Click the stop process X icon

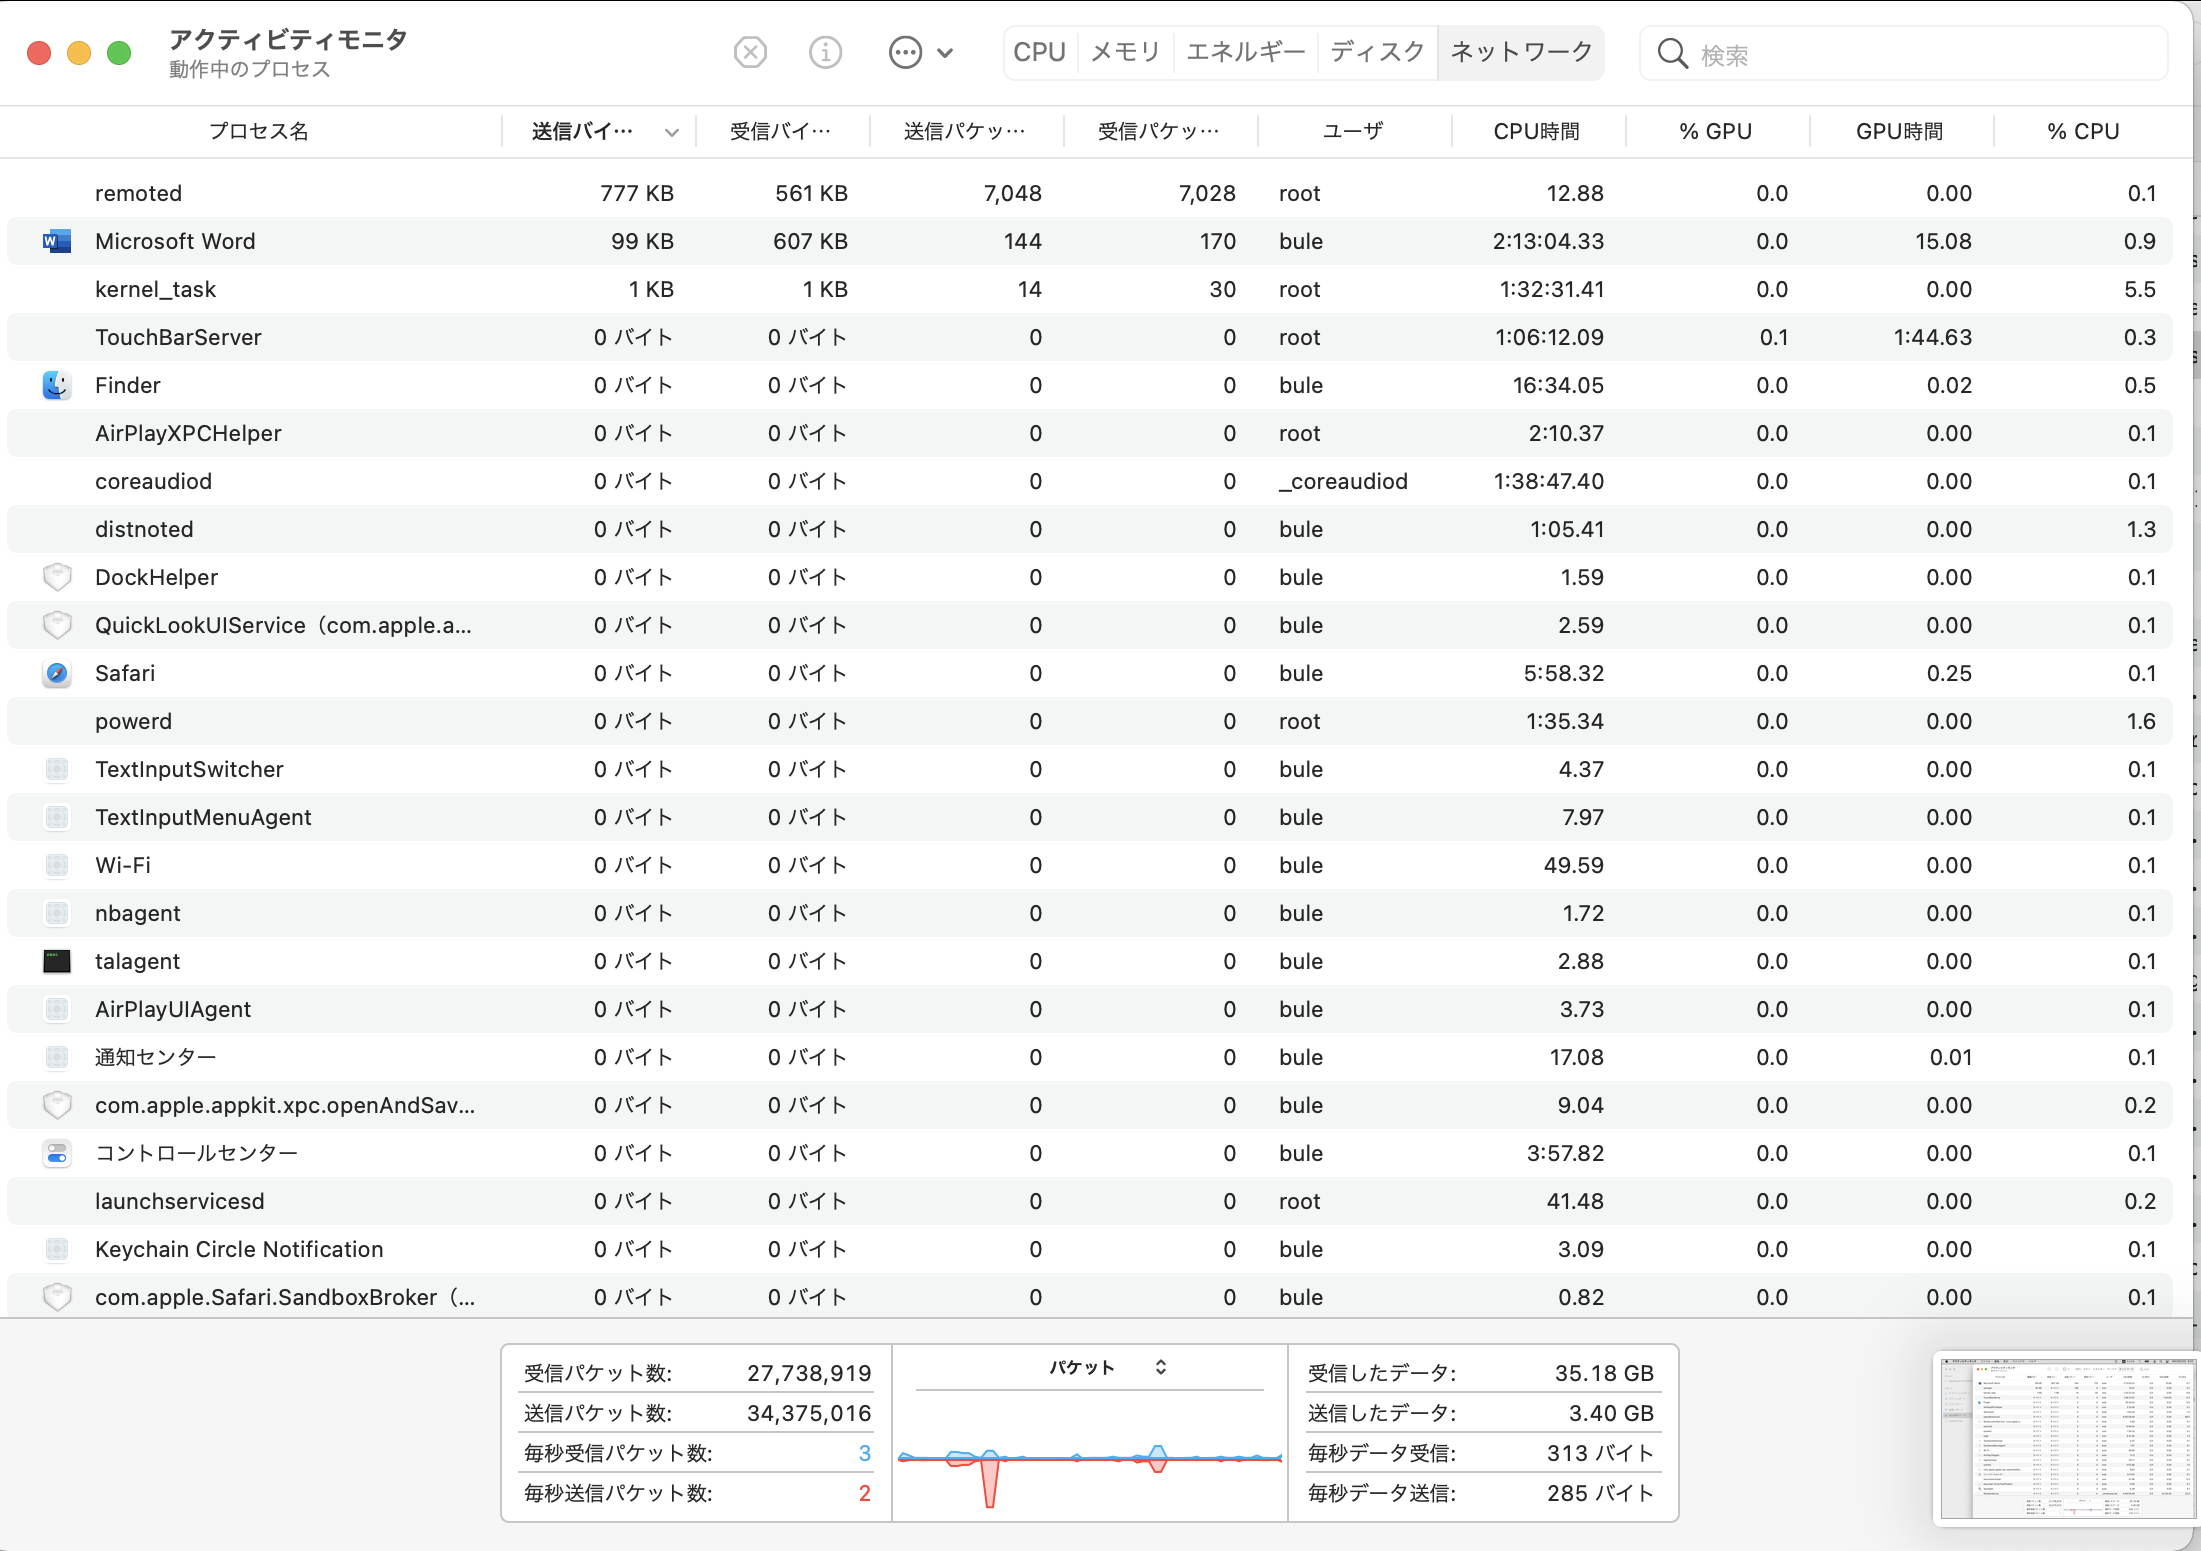pyautogui.click(x=750, y=52)
